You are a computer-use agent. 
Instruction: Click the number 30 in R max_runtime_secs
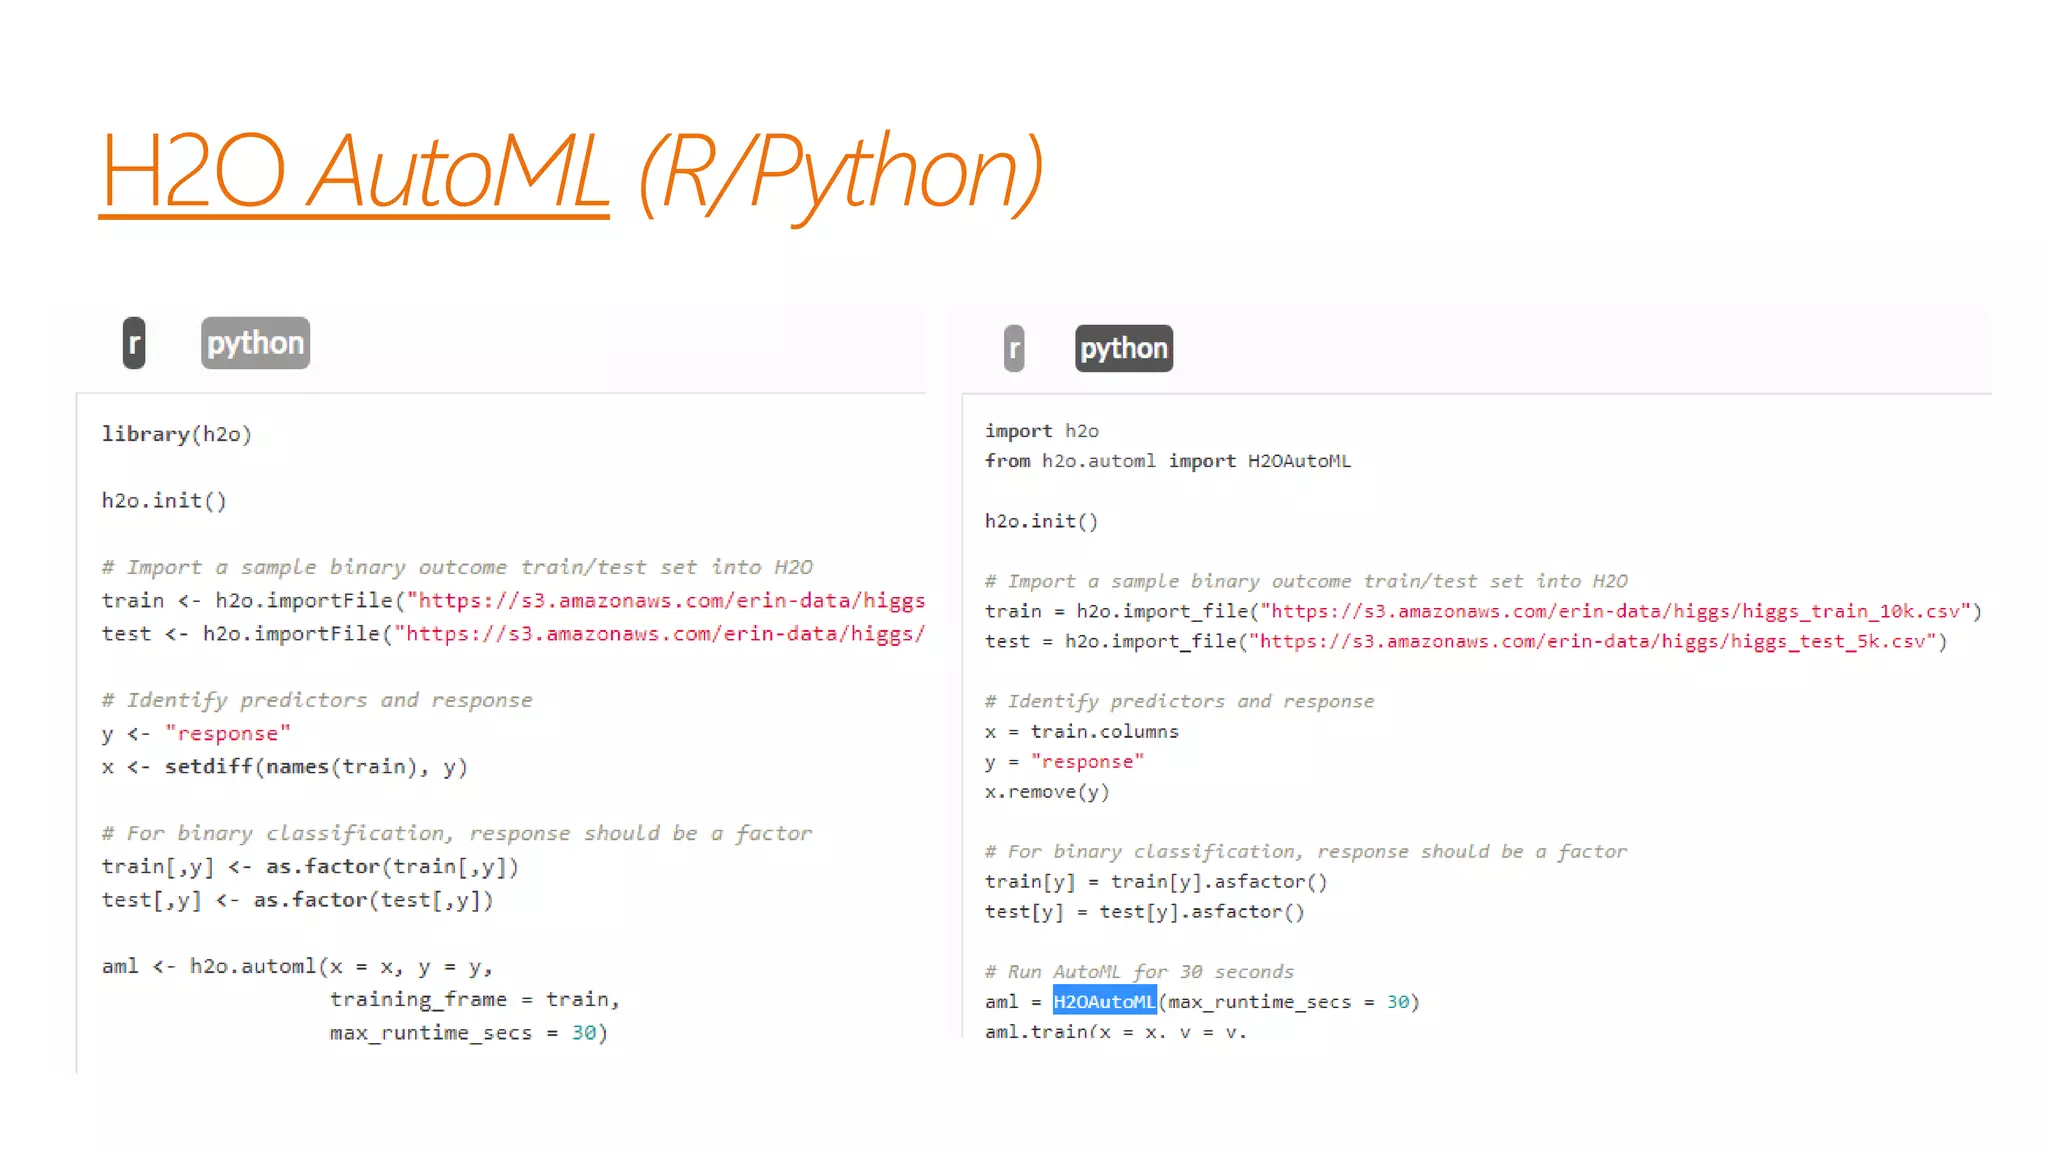tap(583, 1032)
